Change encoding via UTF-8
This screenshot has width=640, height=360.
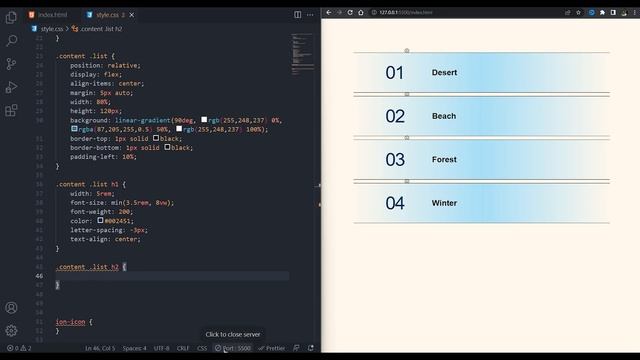pos(162,348)
